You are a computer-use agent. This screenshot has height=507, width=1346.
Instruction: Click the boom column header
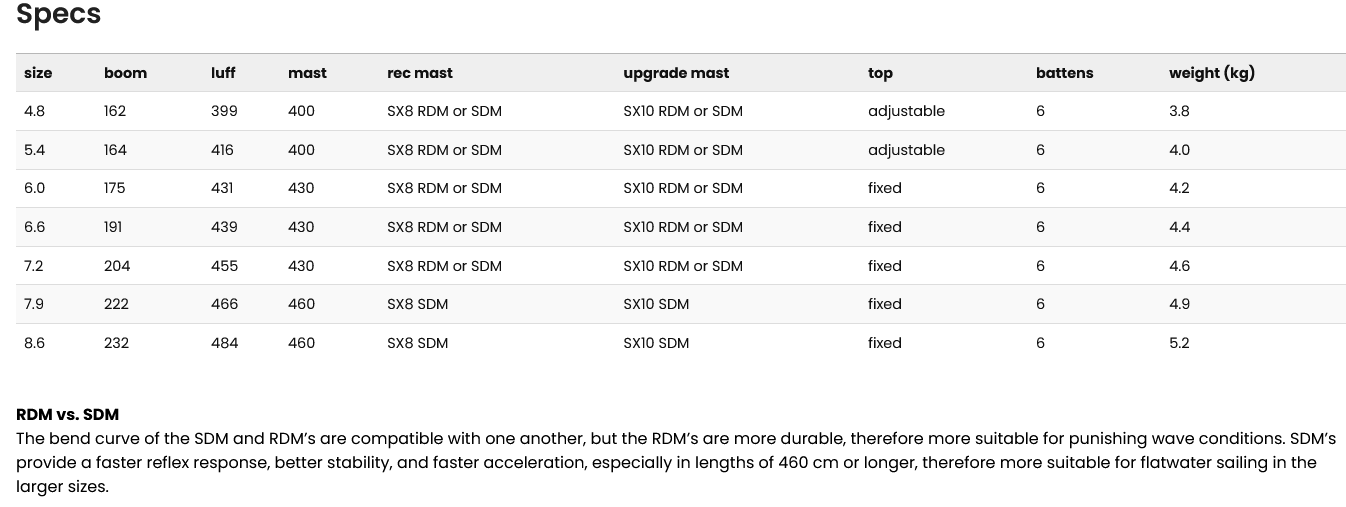click(x=125, y=73)
